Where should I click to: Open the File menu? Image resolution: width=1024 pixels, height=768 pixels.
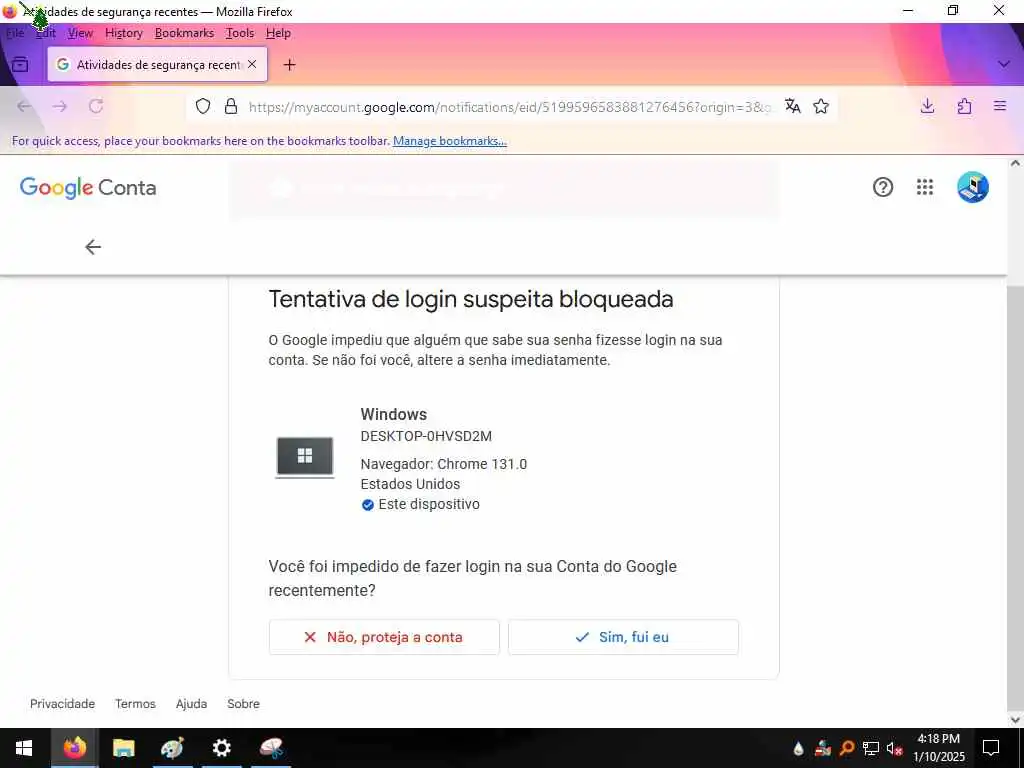tap(14, 33)
